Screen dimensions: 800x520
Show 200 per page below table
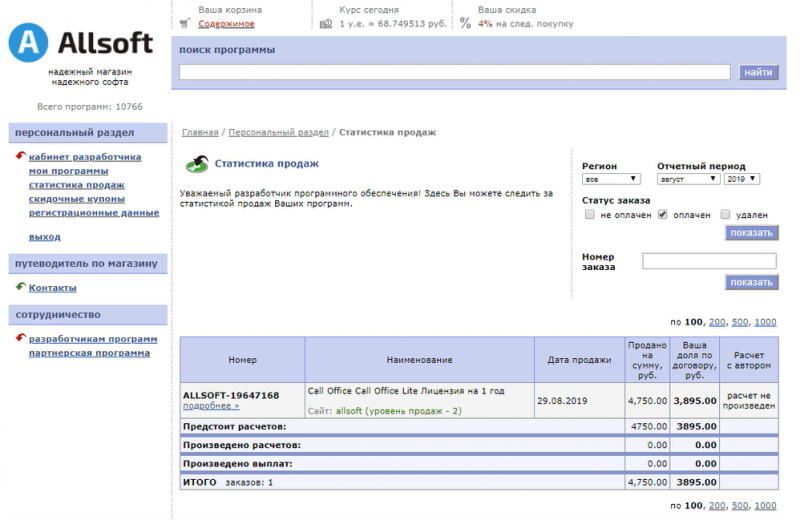[x=717, y=505]
